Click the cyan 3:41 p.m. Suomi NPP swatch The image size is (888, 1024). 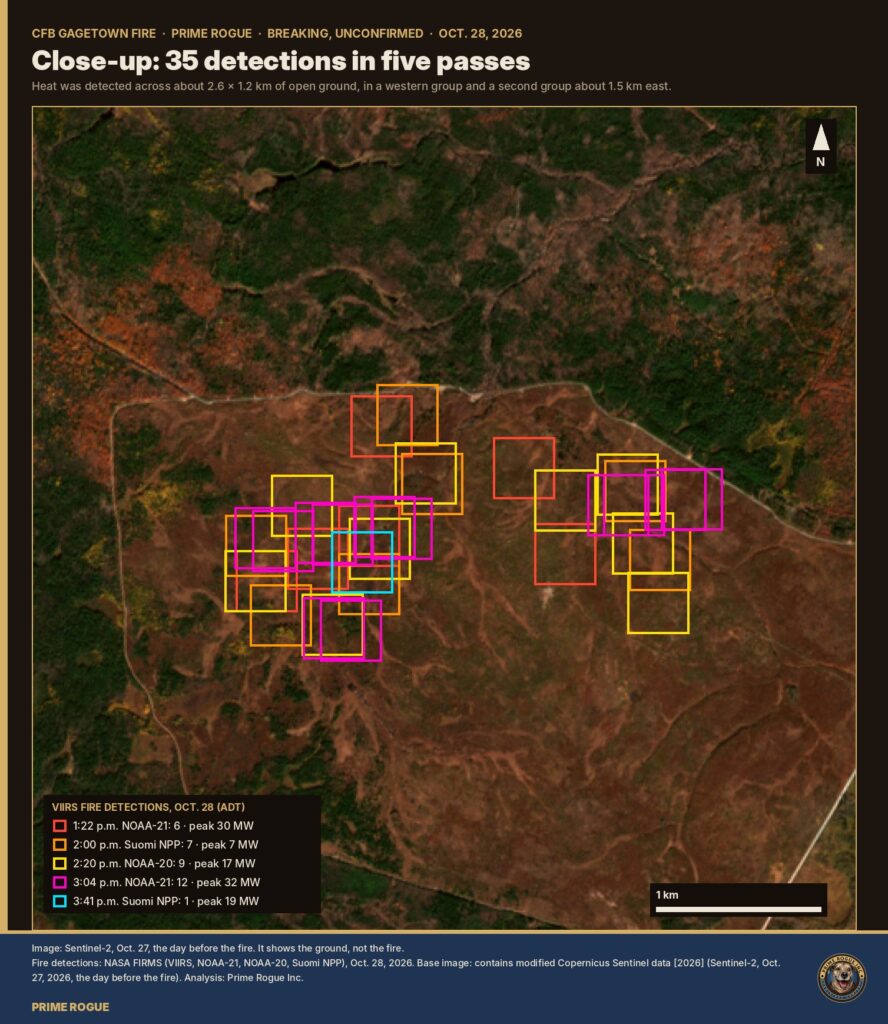tap(59, 901)
